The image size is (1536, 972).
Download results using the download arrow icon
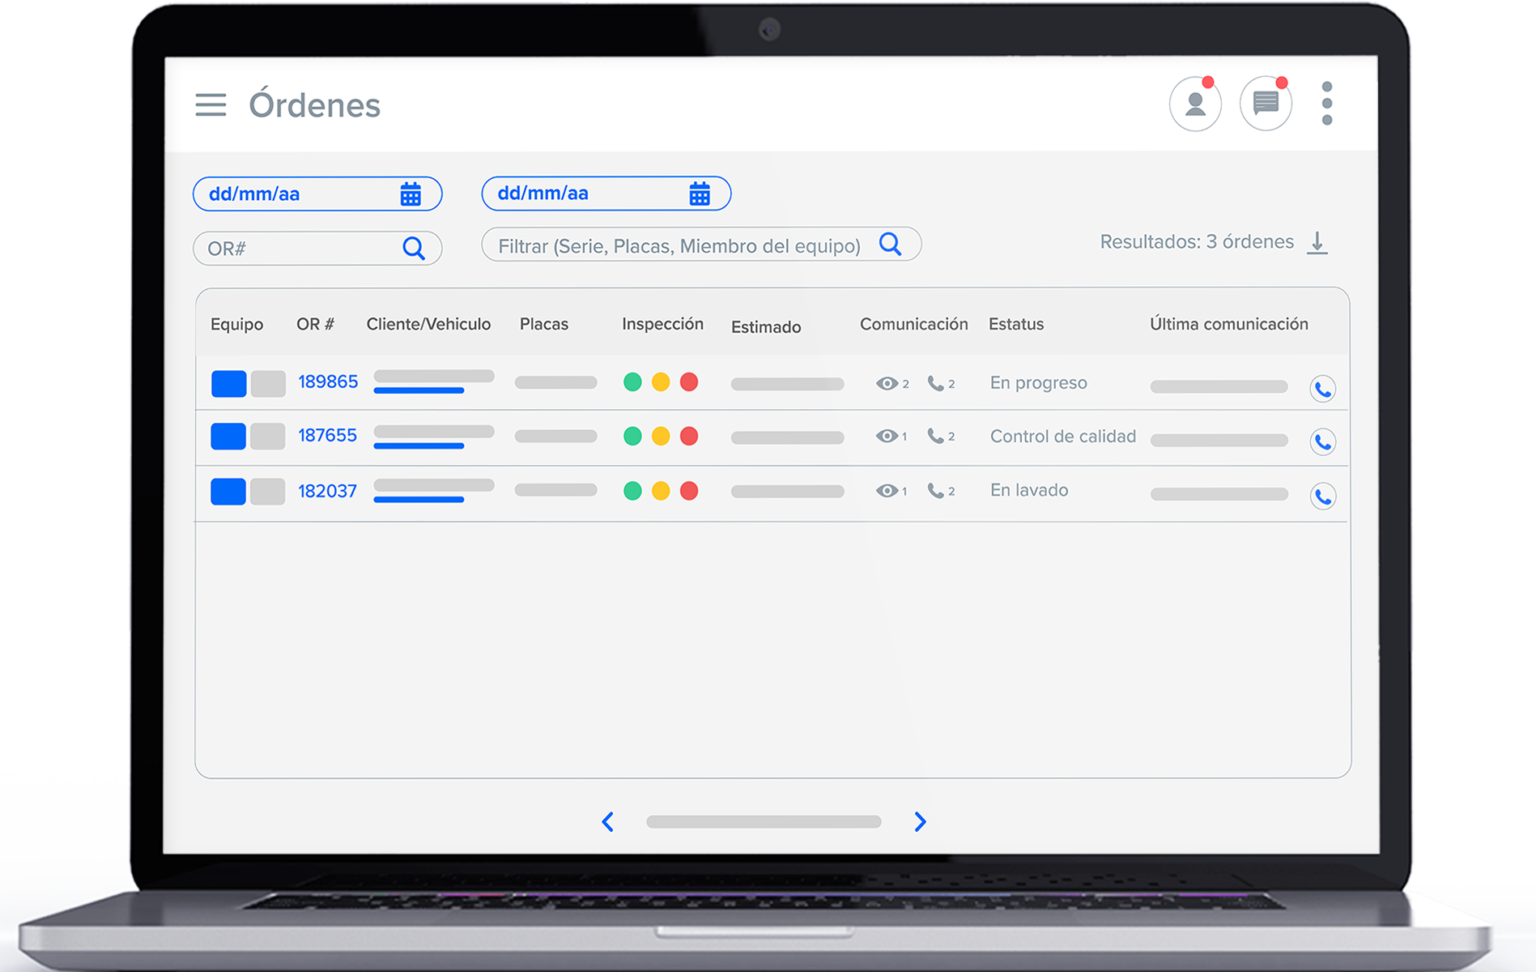(1318, 242)
